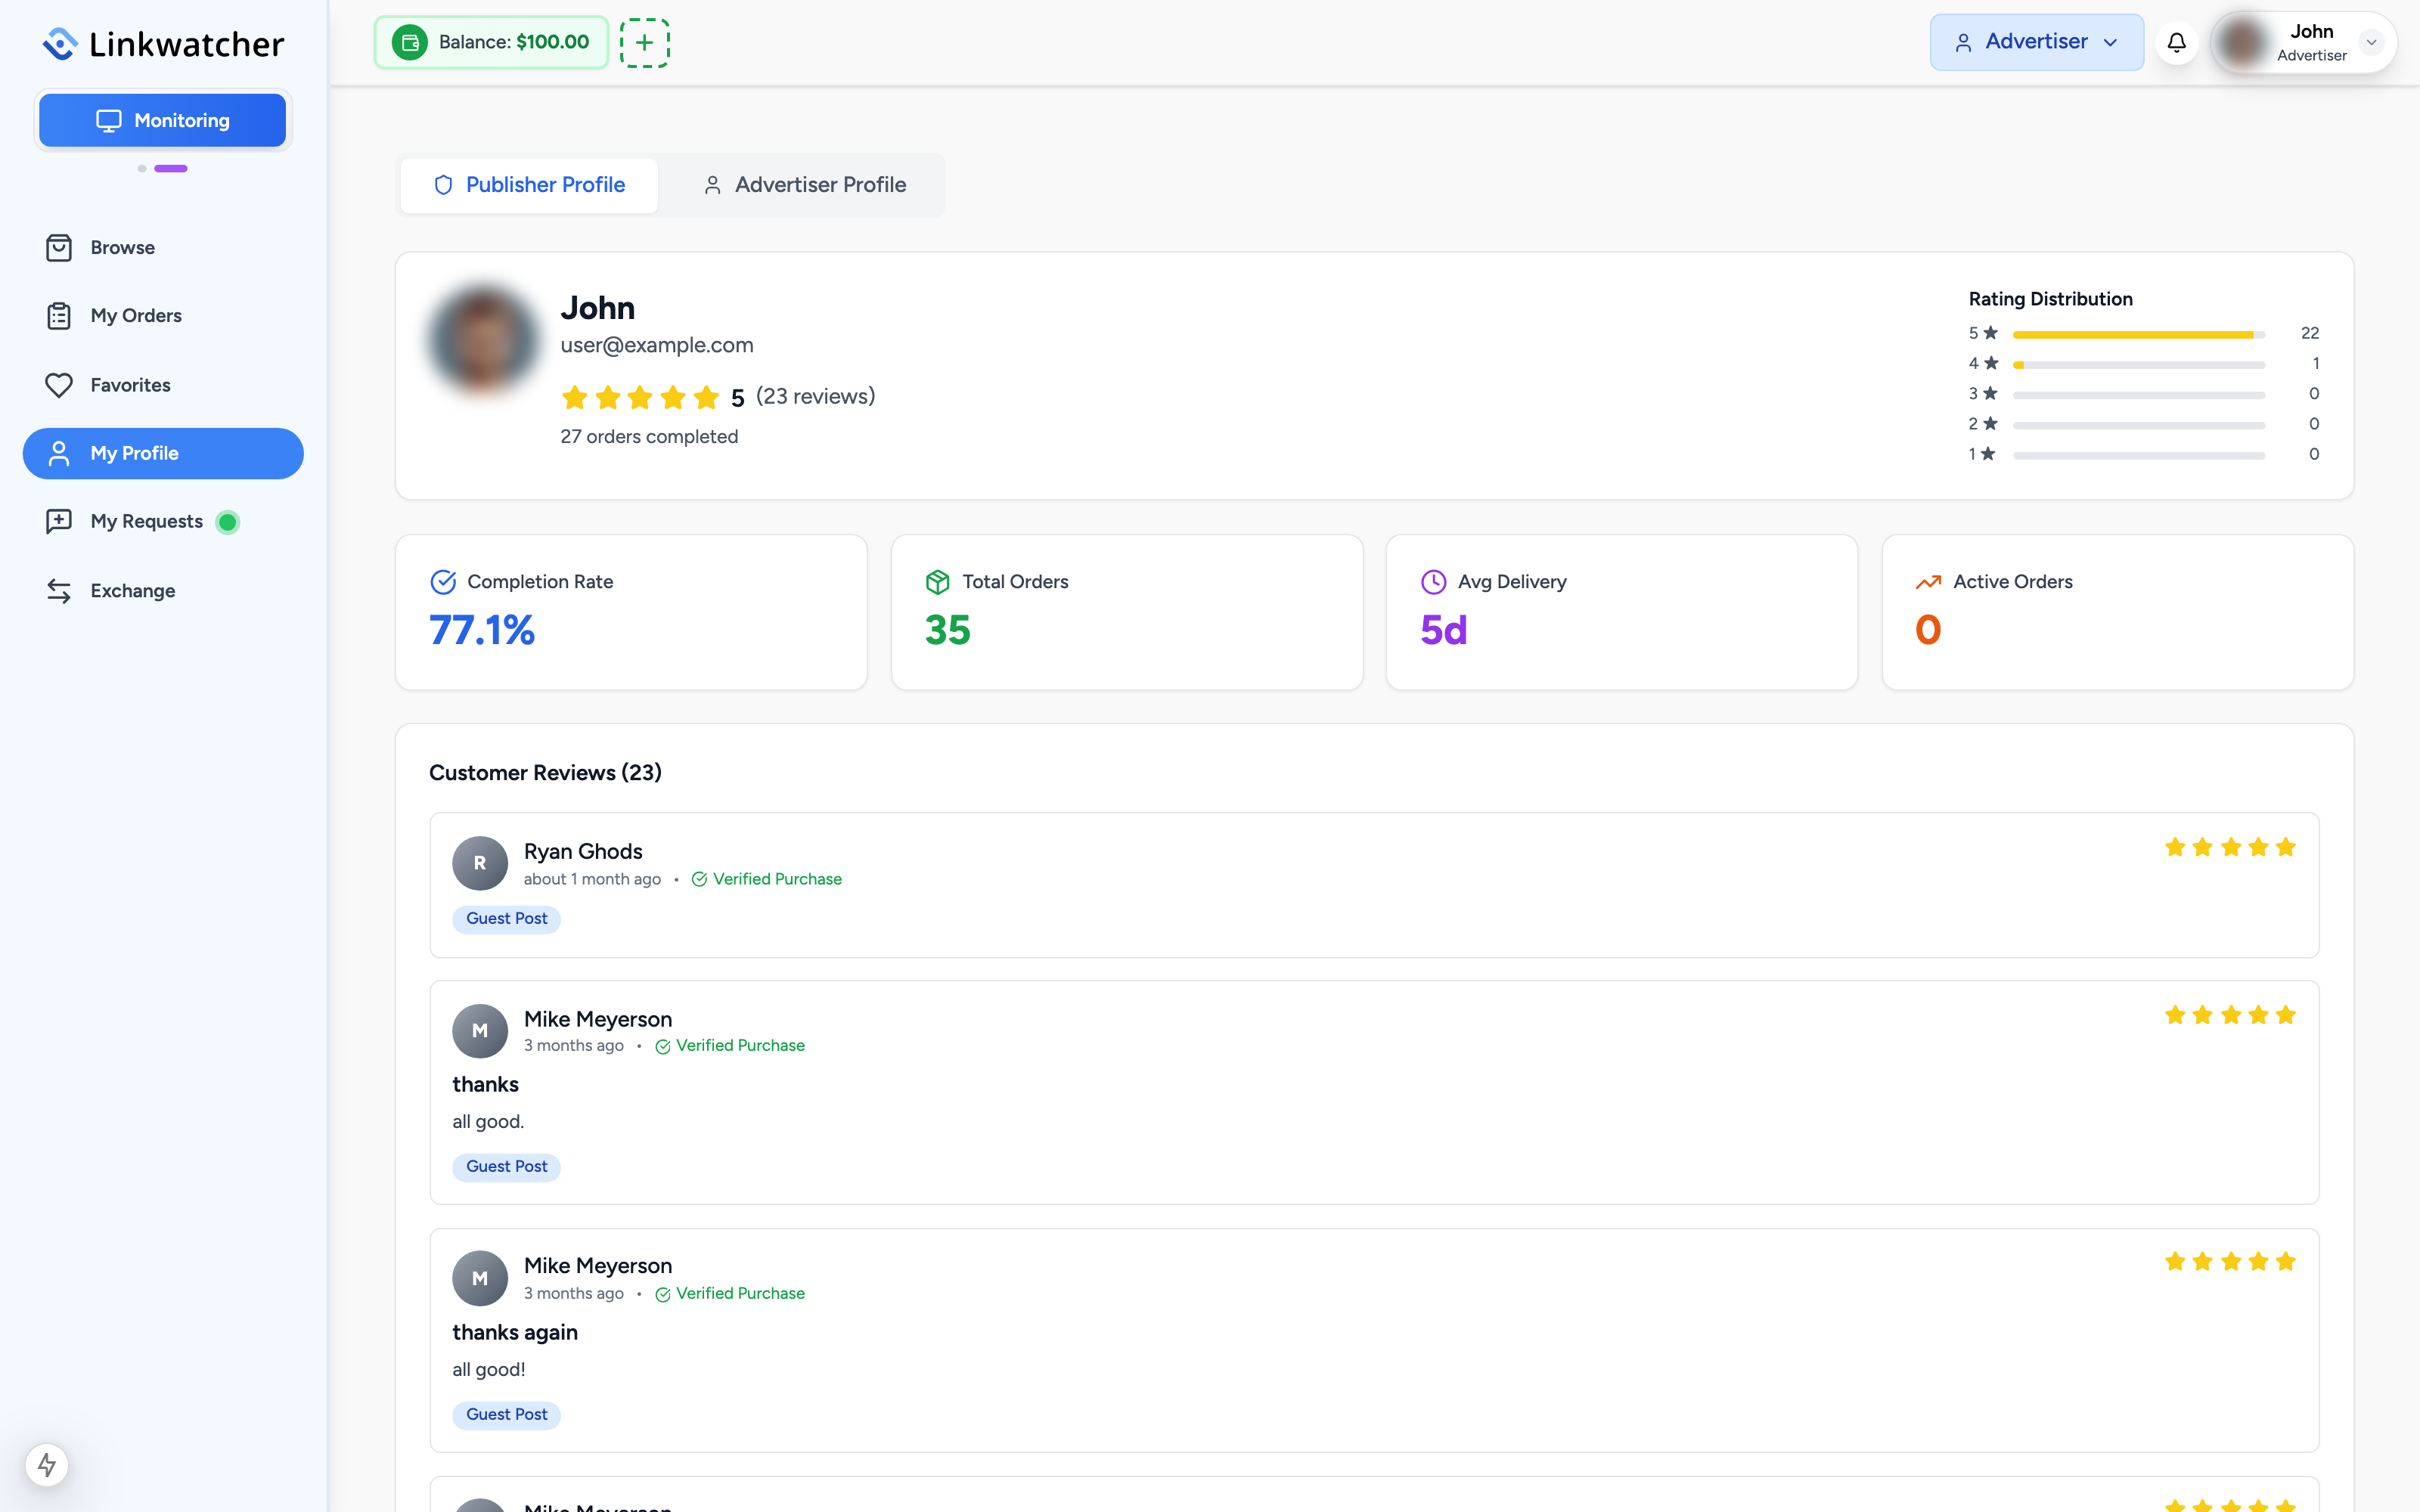The image size is (2420, 1512).
Task: Click the green status dot beside My Requests
Action: click(x=228, y=522)
